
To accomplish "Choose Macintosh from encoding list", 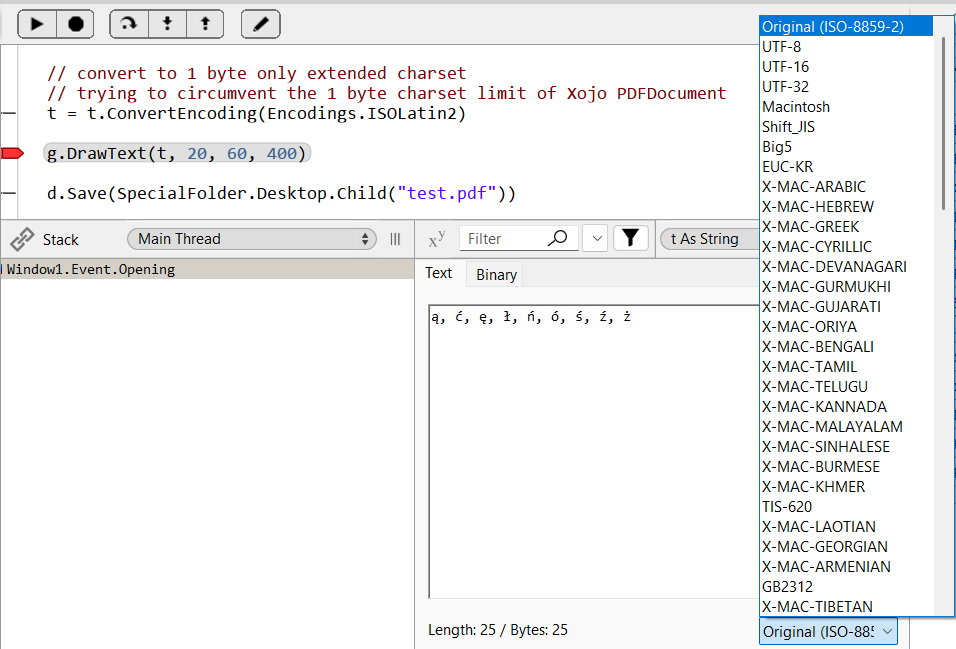I will point(846,107).
